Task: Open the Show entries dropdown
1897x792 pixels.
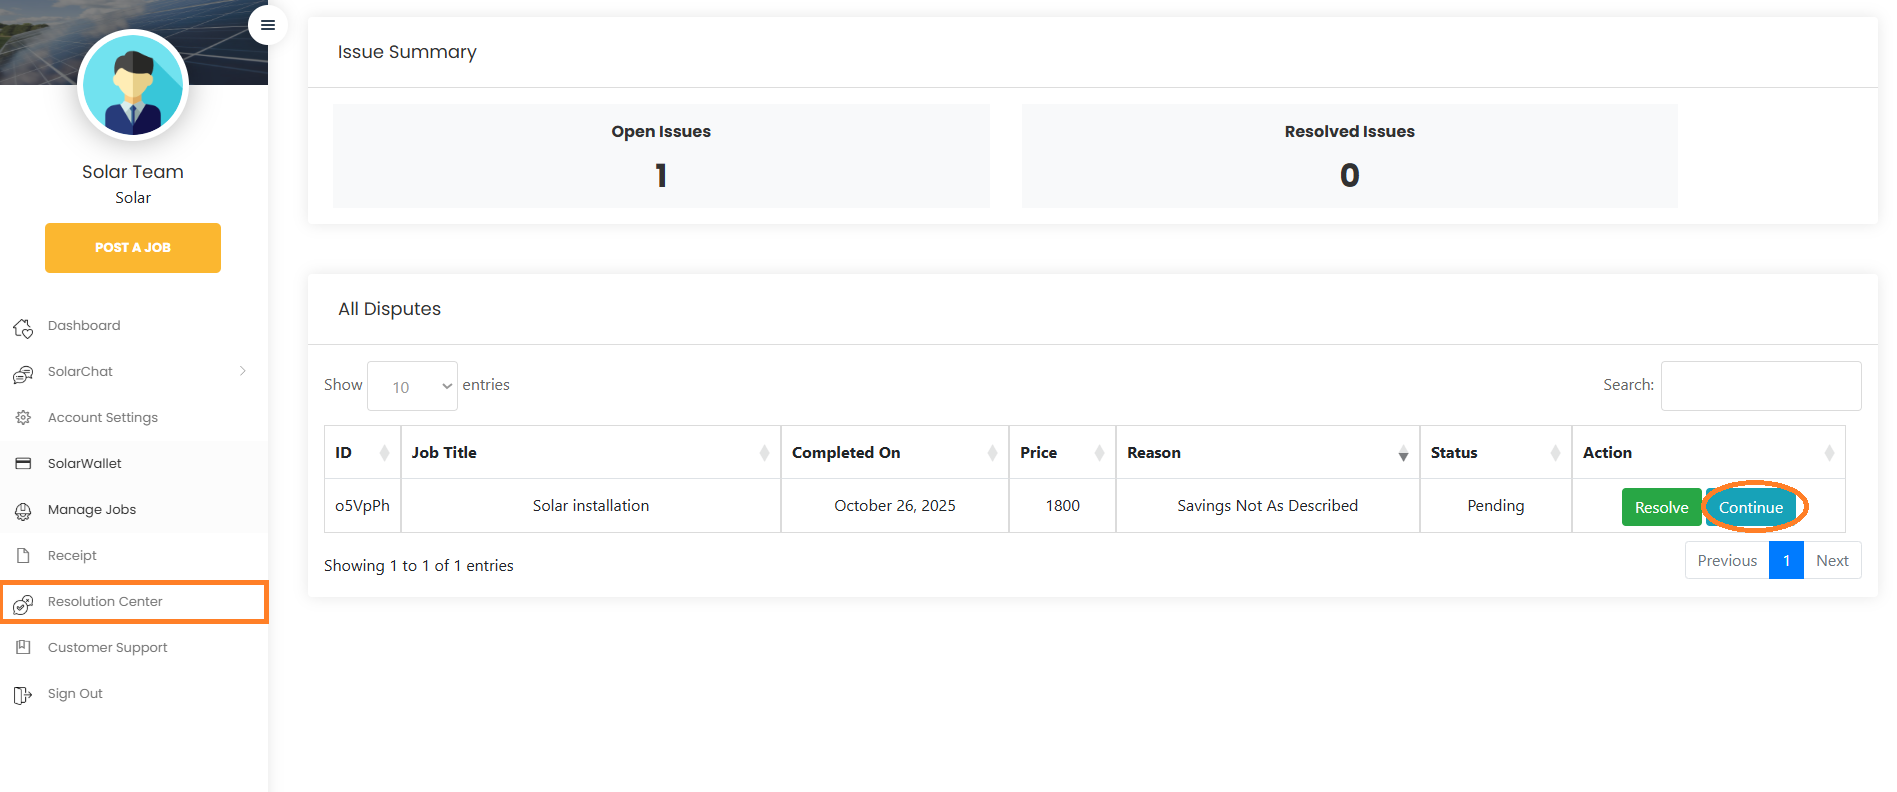Action: [x=412, y=386]
